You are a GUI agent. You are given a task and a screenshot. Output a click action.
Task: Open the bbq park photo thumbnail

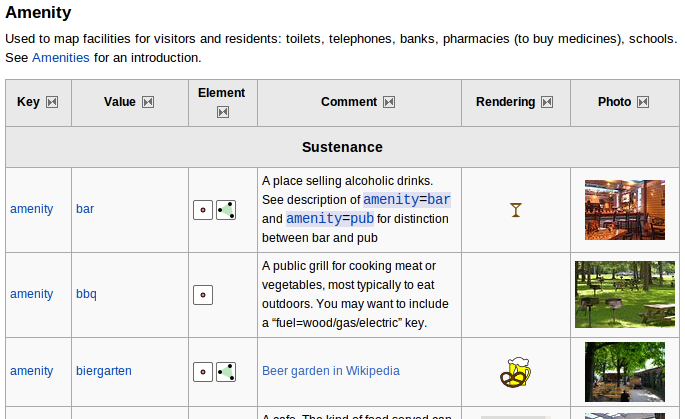point(625,294)
